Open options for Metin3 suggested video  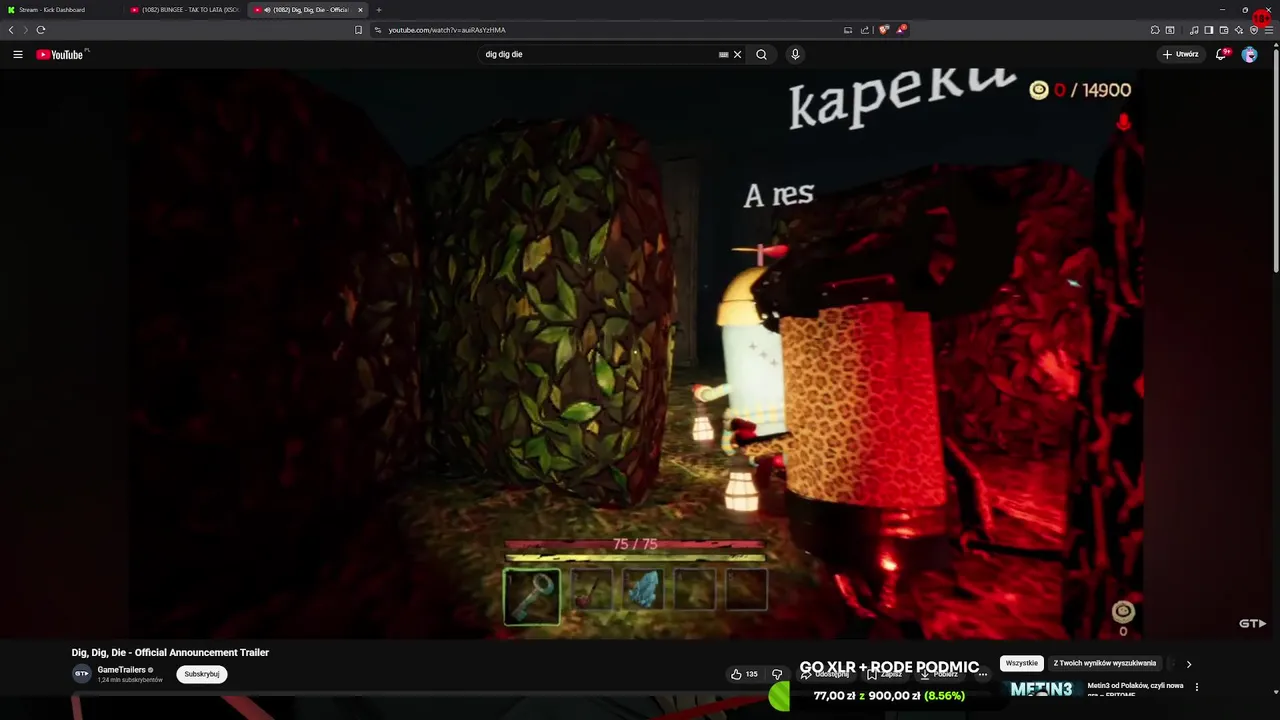point(1197,687)
